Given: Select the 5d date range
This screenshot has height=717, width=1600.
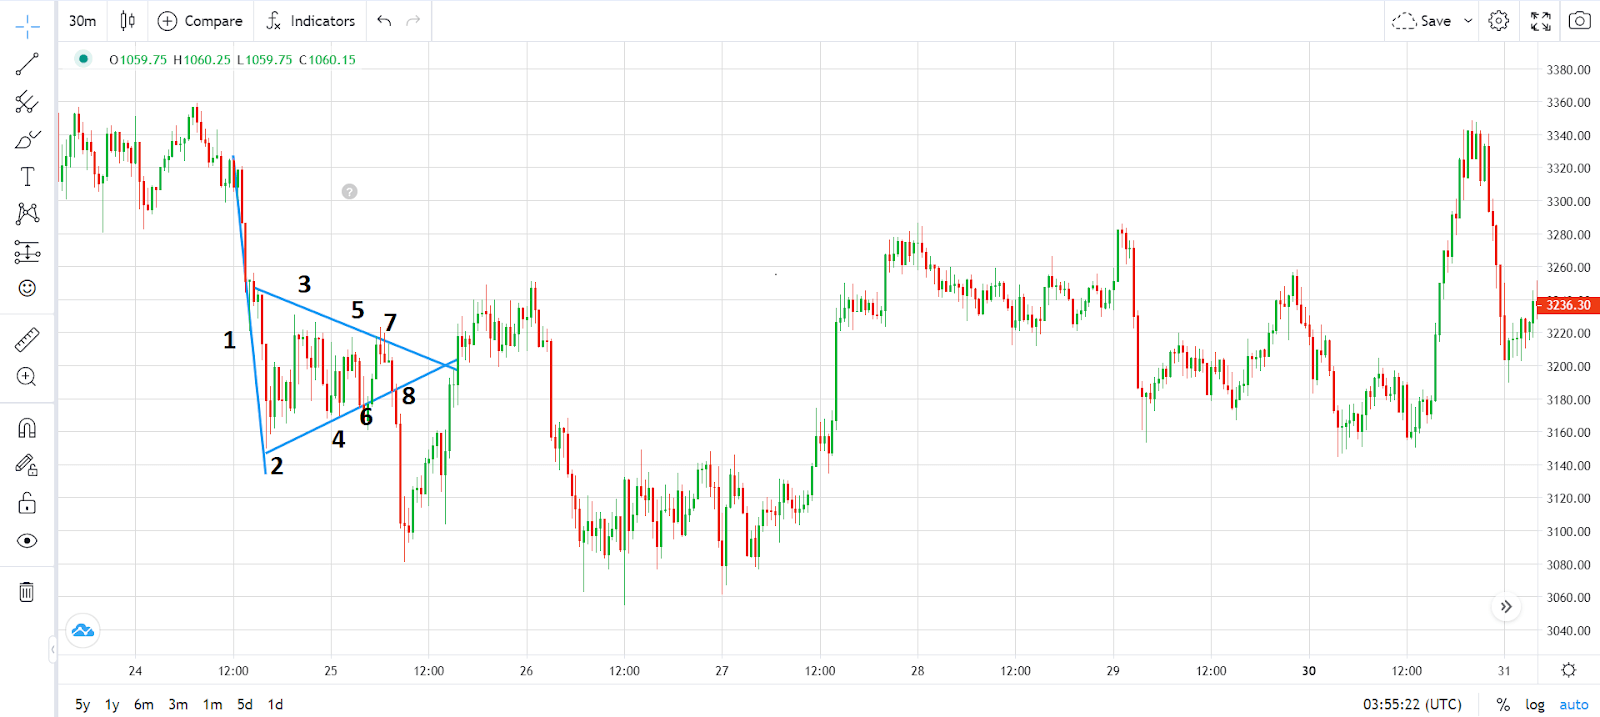Looking at the screenshot, I should click(245, 705).
